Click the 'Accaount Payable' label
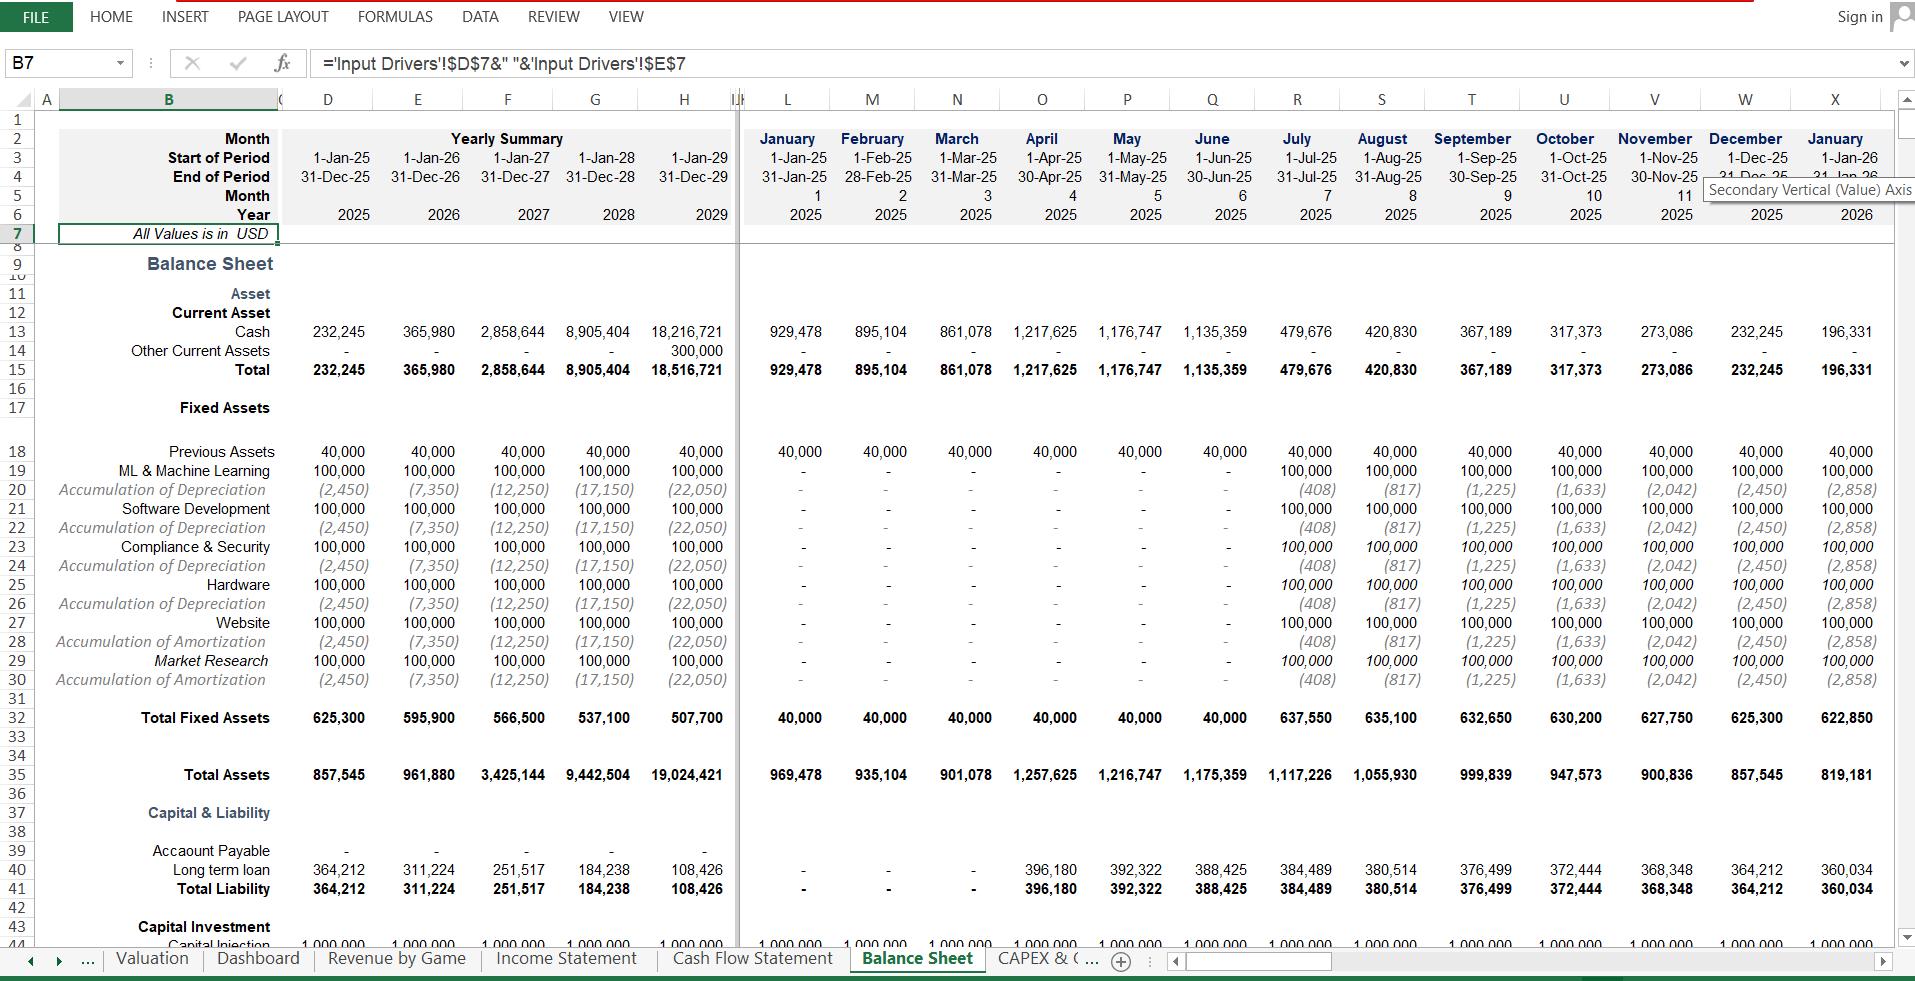Viewport: 1915px width, 981px height. [211, 851]
